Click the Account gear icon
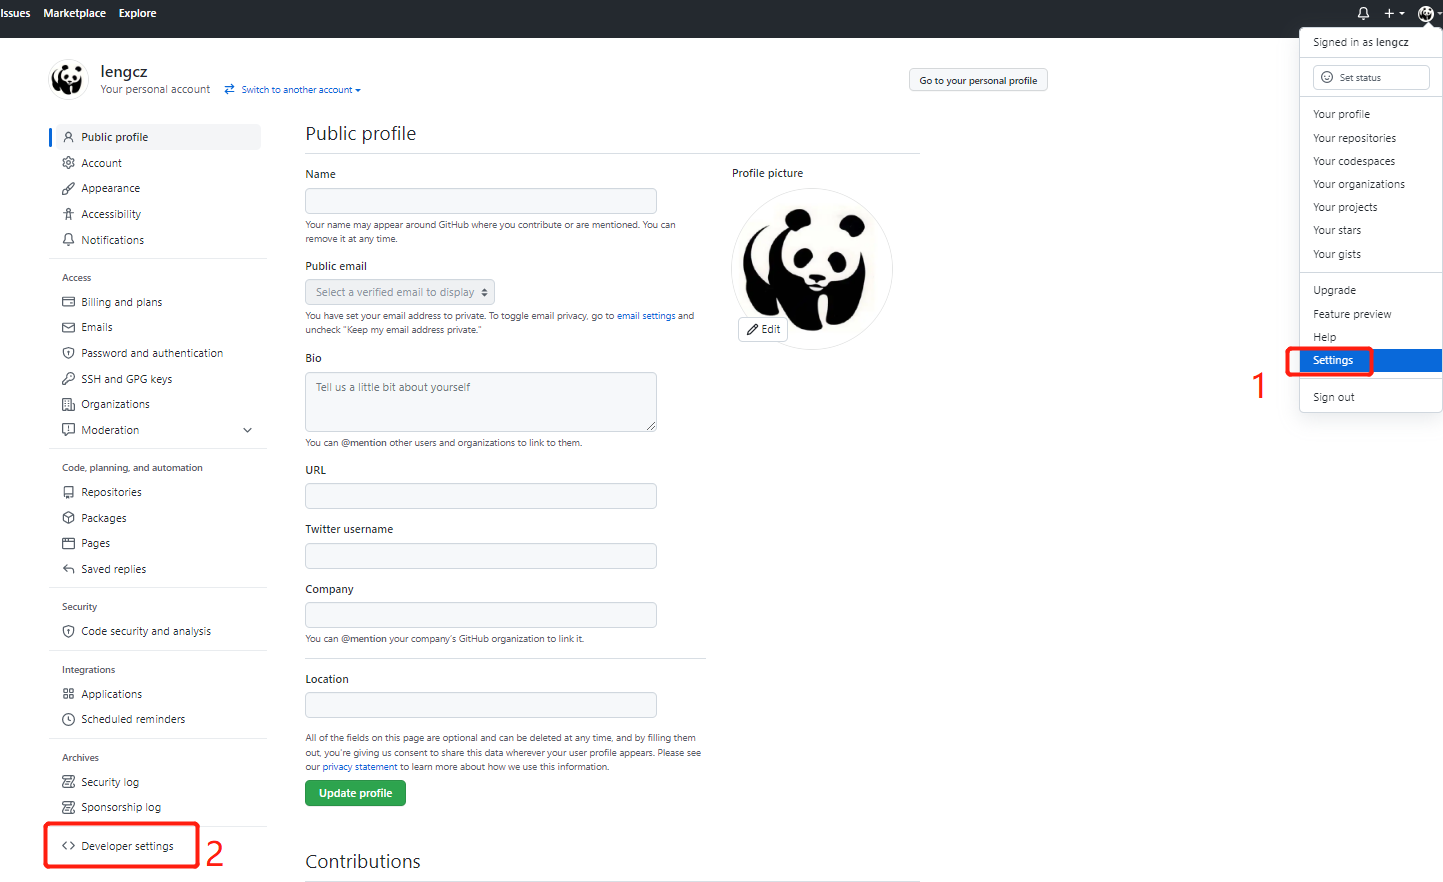The width and height of the screenshot is (1443, 882). click(68, 163)
